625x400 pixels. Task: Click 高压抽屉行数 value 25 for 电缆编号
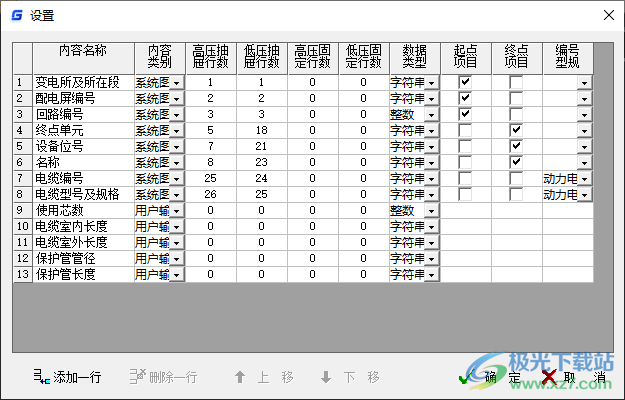point(210,178)
